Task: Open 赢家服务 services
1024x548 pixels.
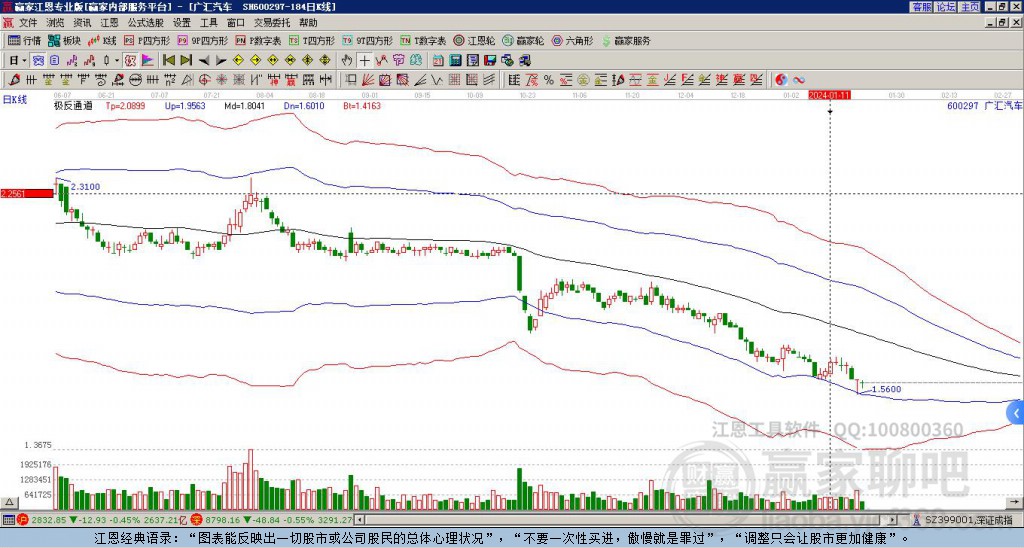Action: click(626, 40)
